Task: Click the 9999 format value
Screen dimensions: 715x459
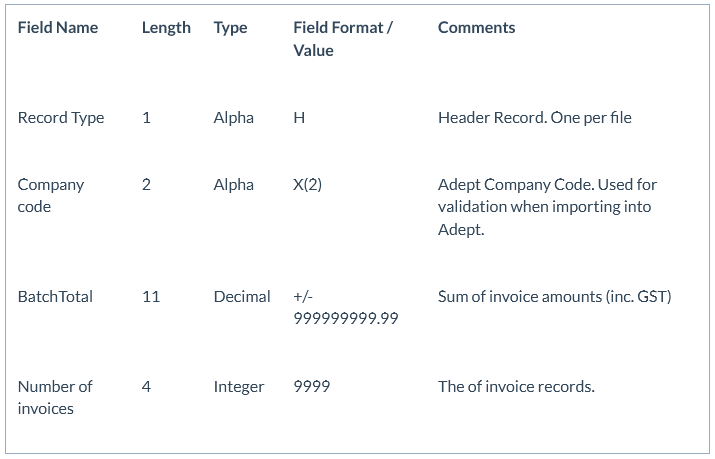Action: tap(311, 387)
